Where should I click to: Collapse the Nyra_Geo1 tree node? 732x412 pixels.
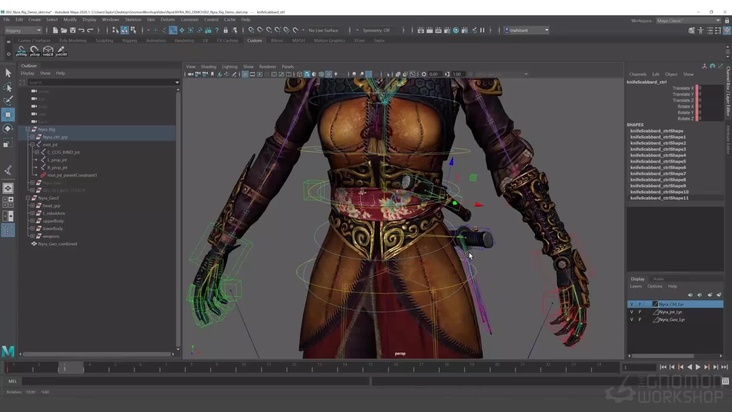point(28,198)
